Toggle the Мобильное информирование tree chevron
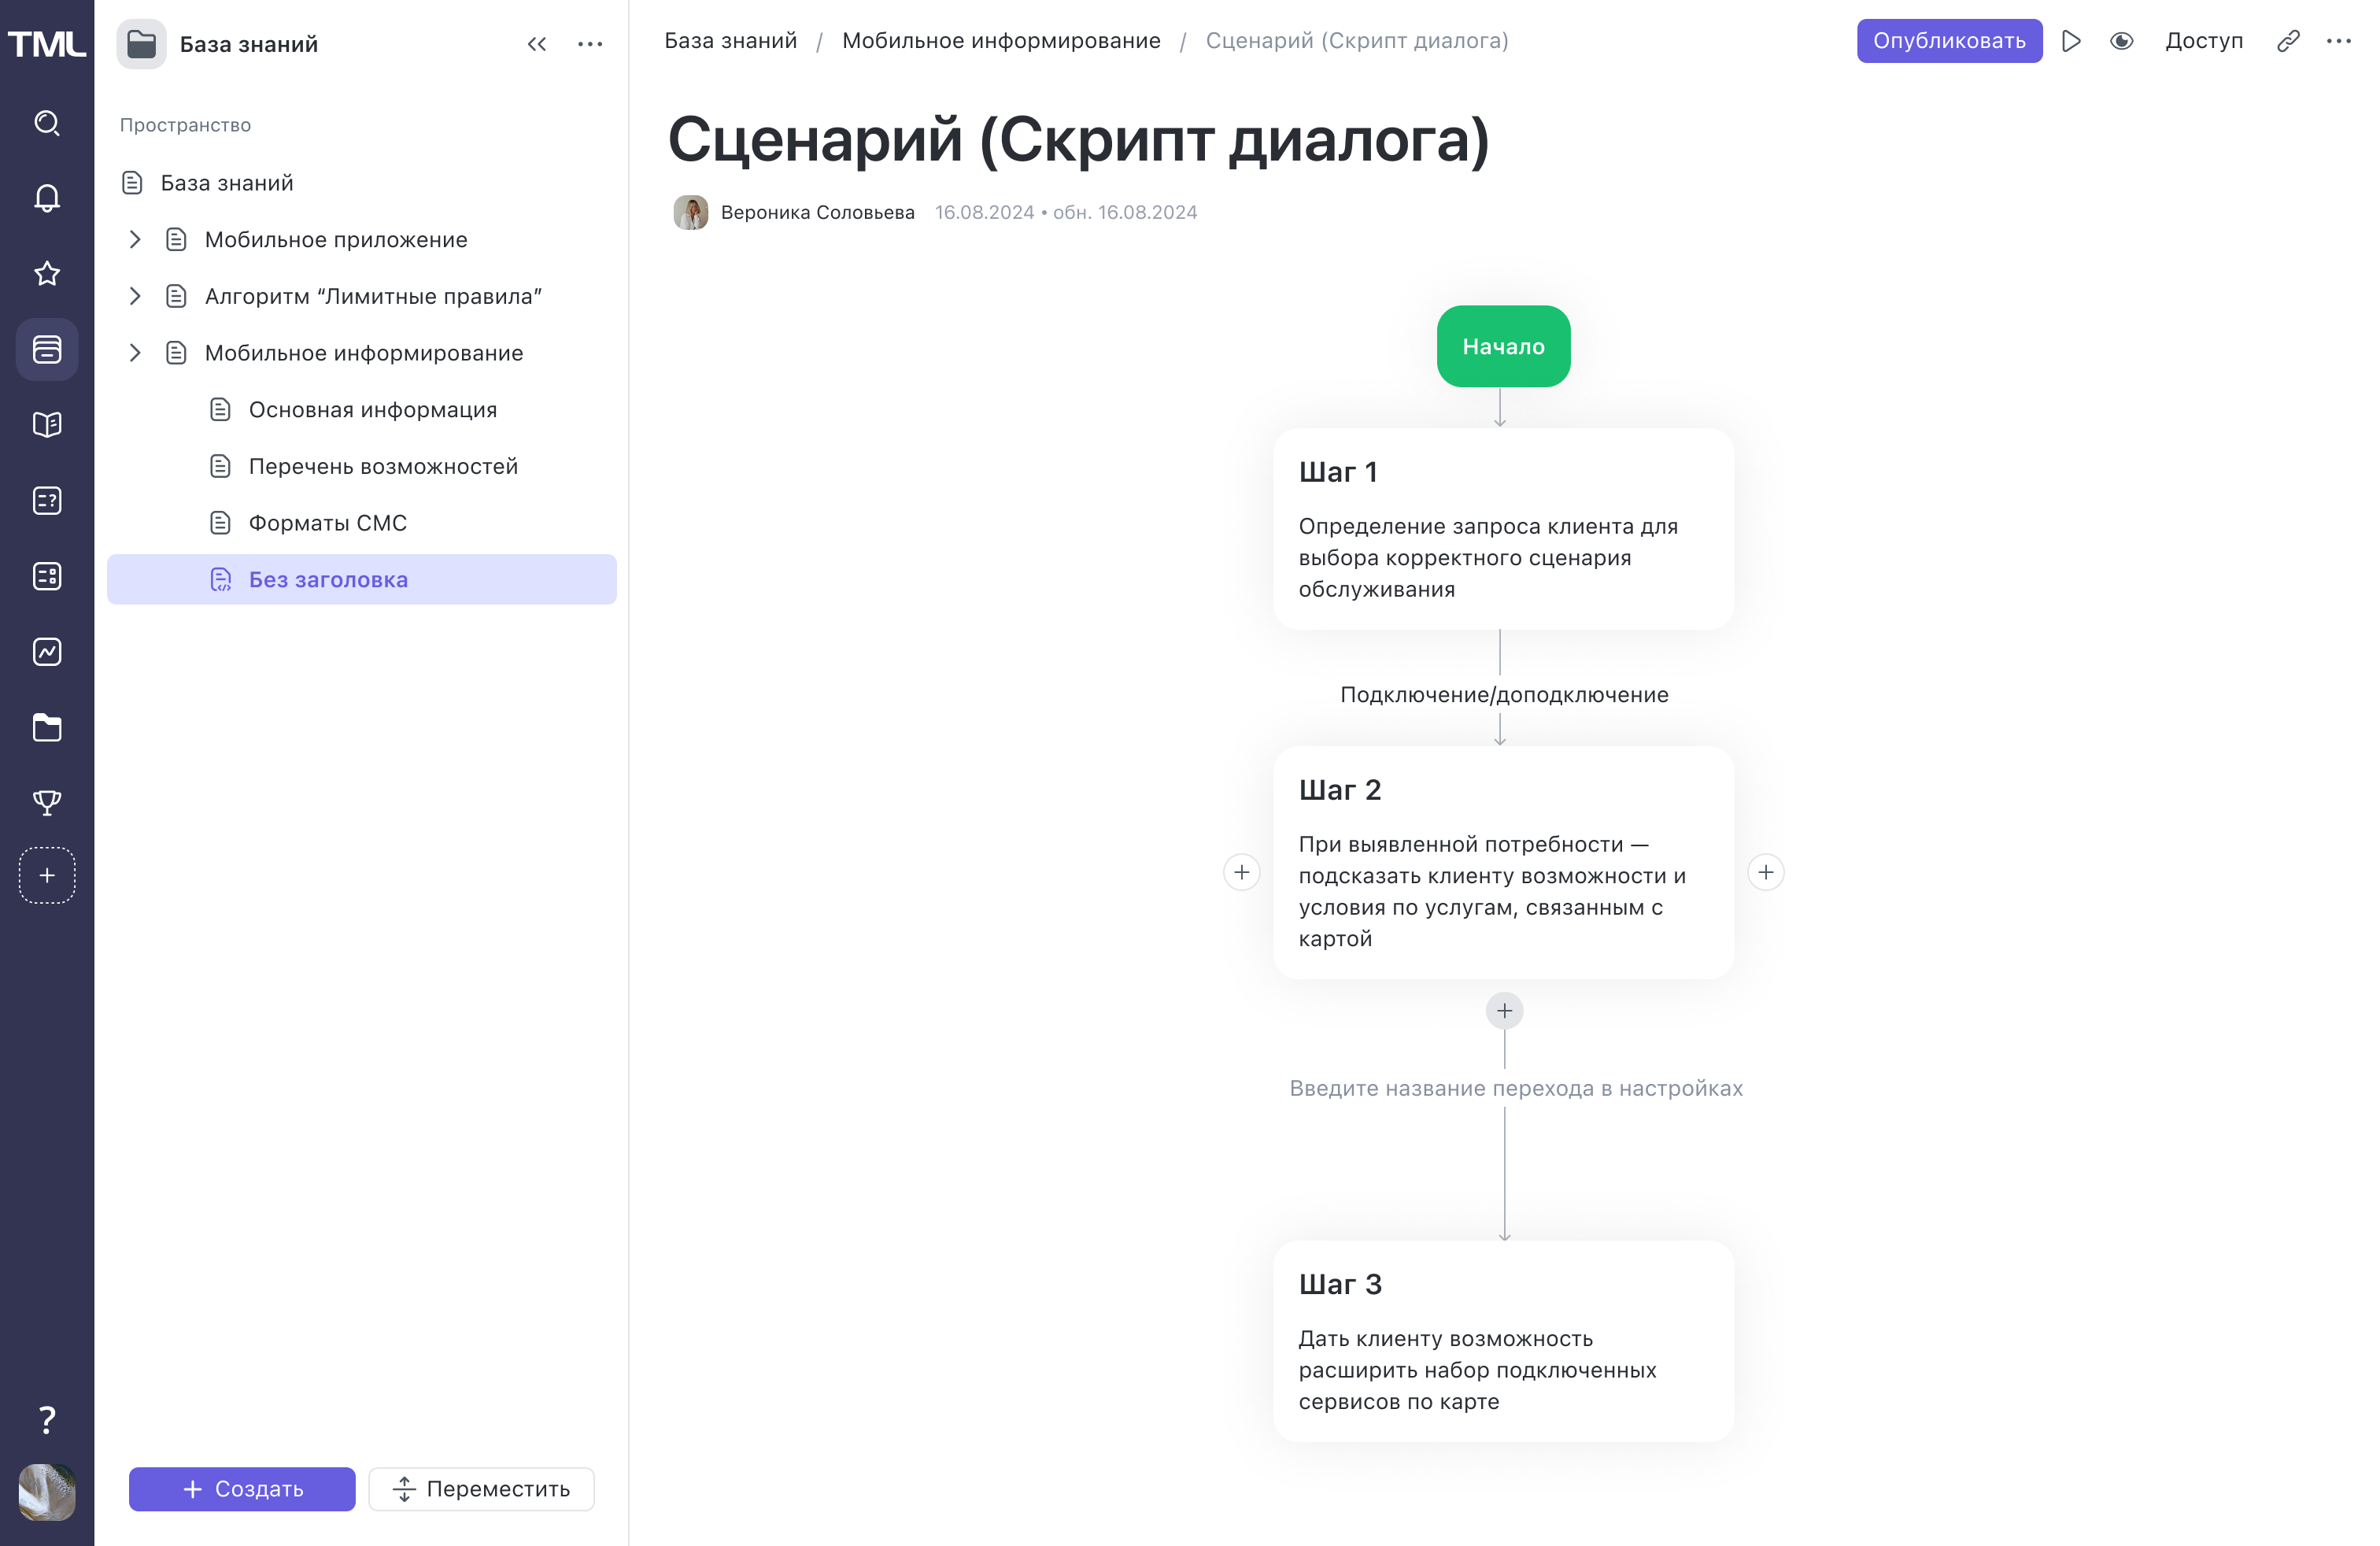Image resolution: width=2380 pixels, height=1546 pixels. [x=135, y=353]
